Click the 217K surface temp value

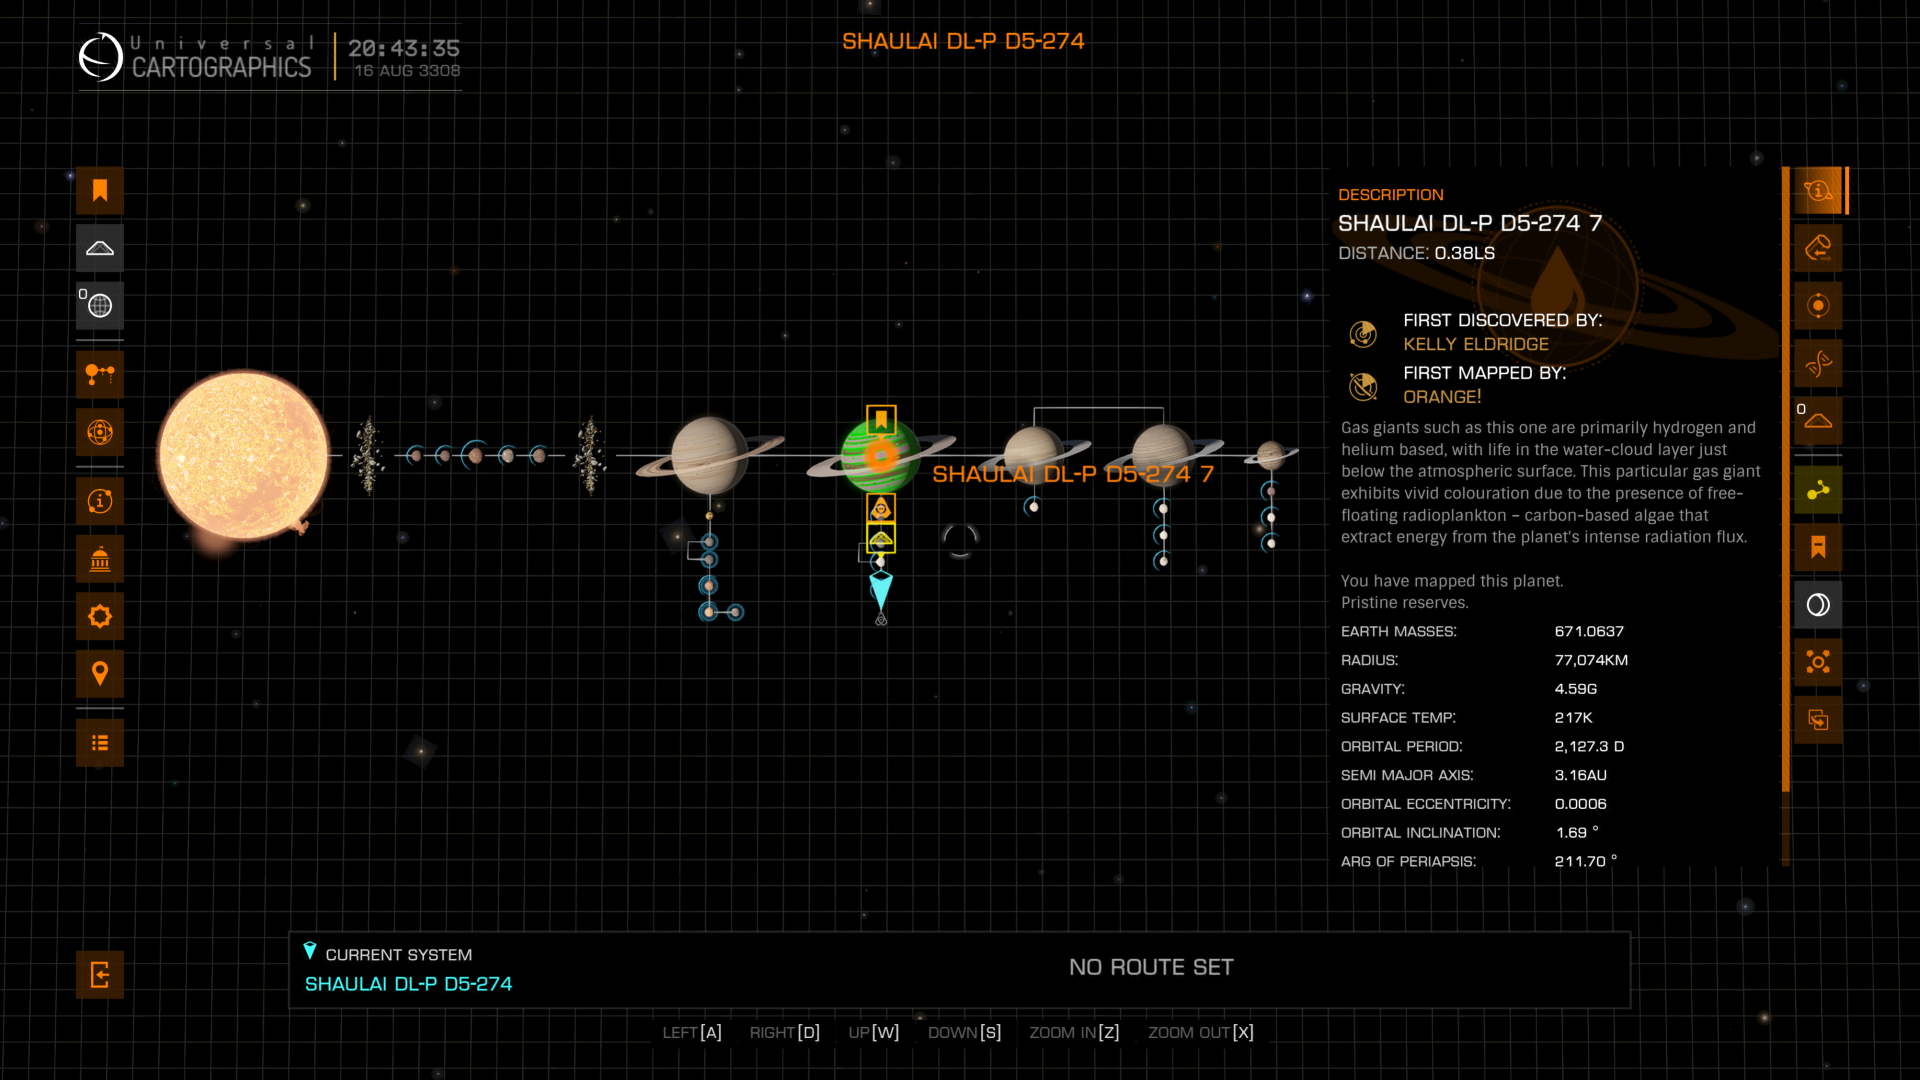pos(1573,718)
